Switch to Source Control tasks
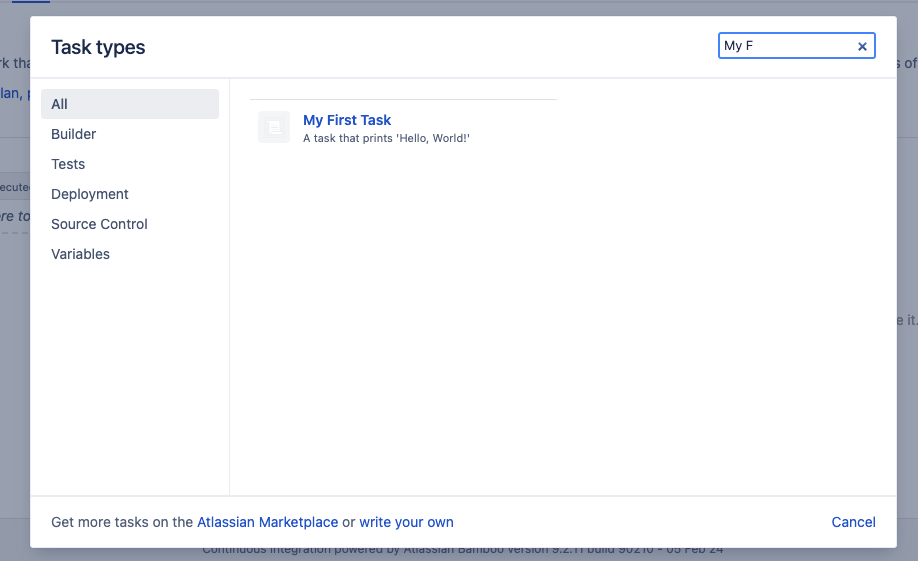Image resolution: width=918 pixels, height=561 pixels. (99, 224)
